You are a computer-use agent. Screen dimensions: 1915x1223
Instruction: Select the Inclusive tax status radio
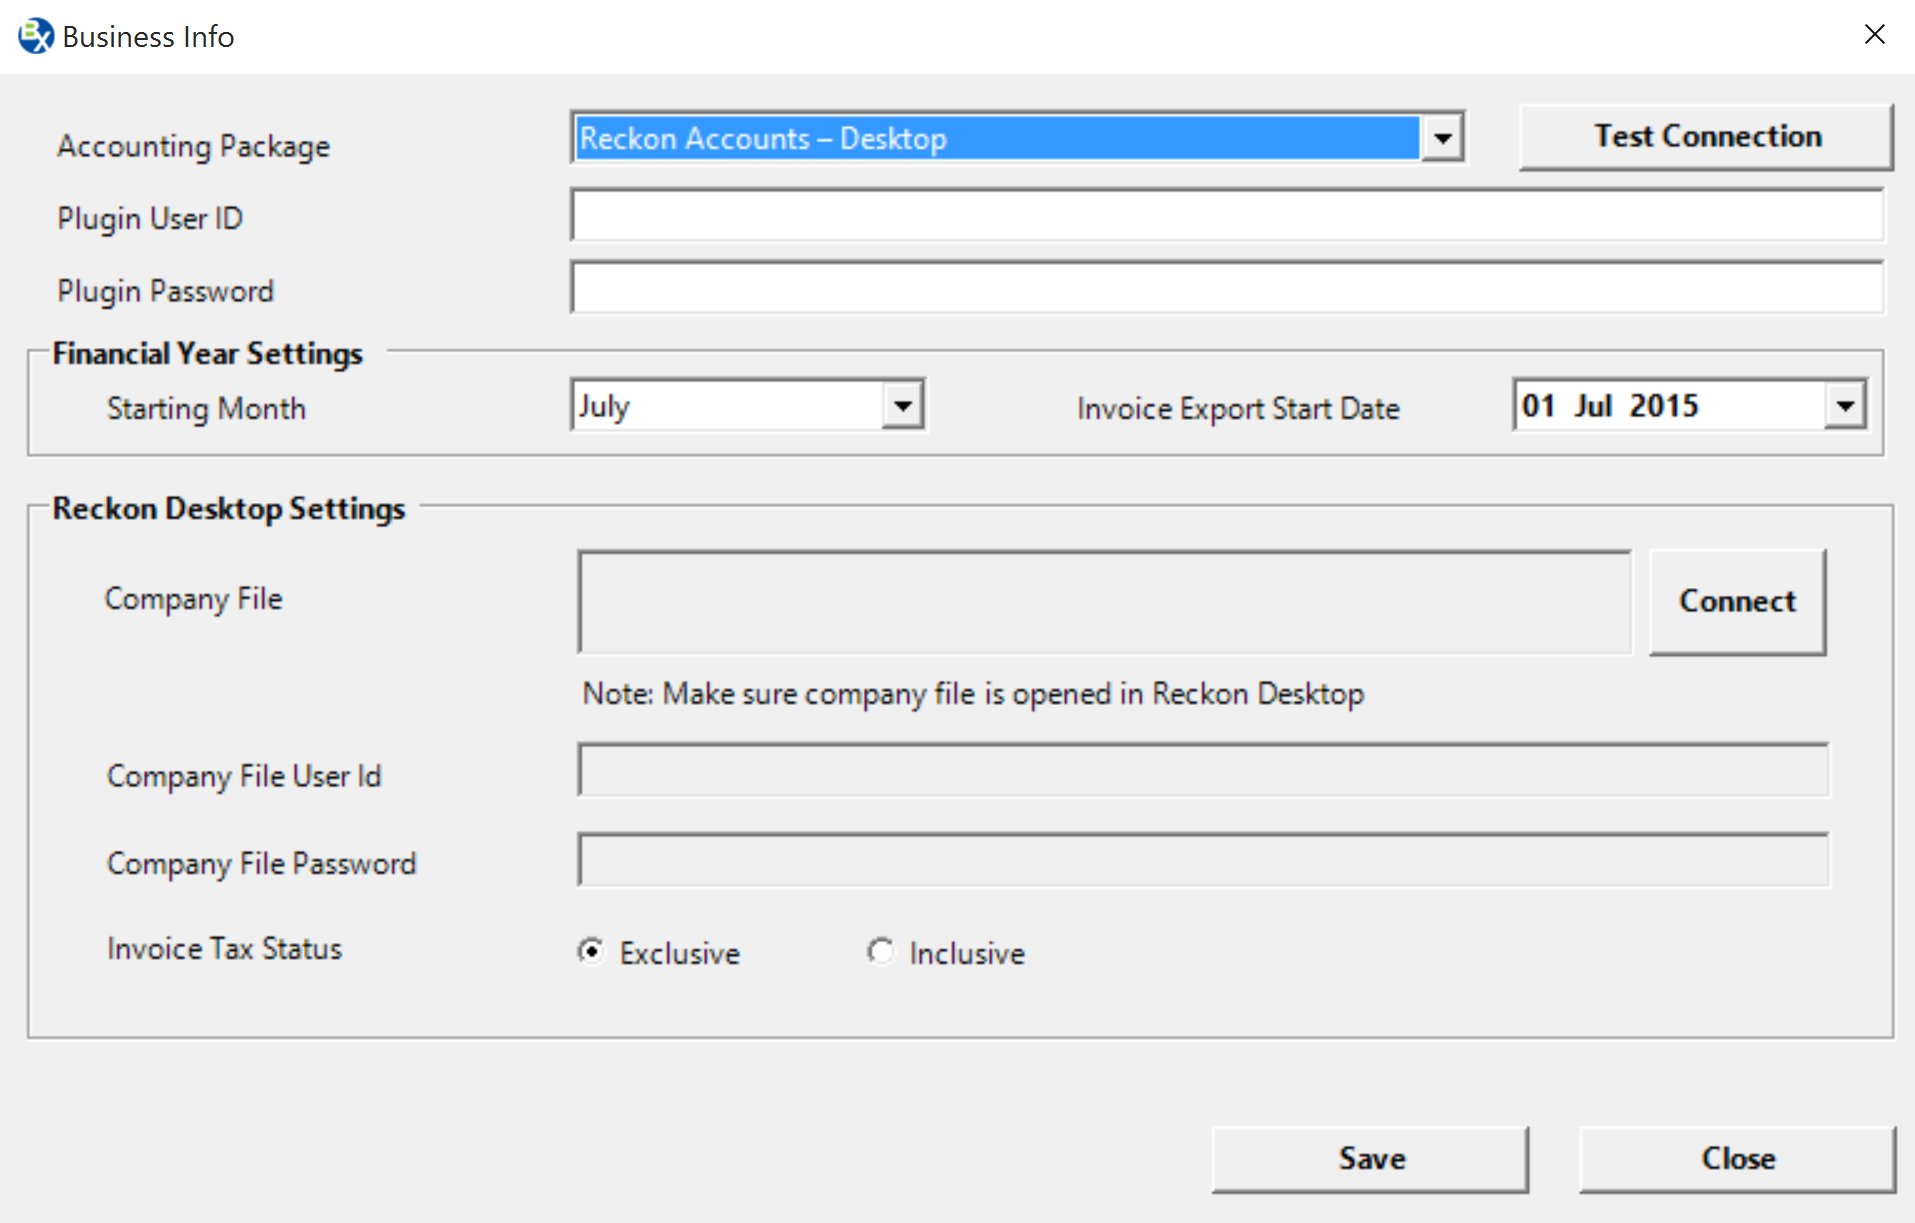(x=880, y=951)
